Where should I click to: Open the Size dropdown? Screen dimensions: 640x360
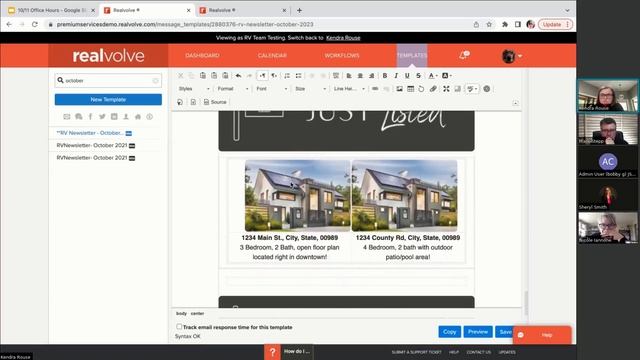click(x=310, y=89)
